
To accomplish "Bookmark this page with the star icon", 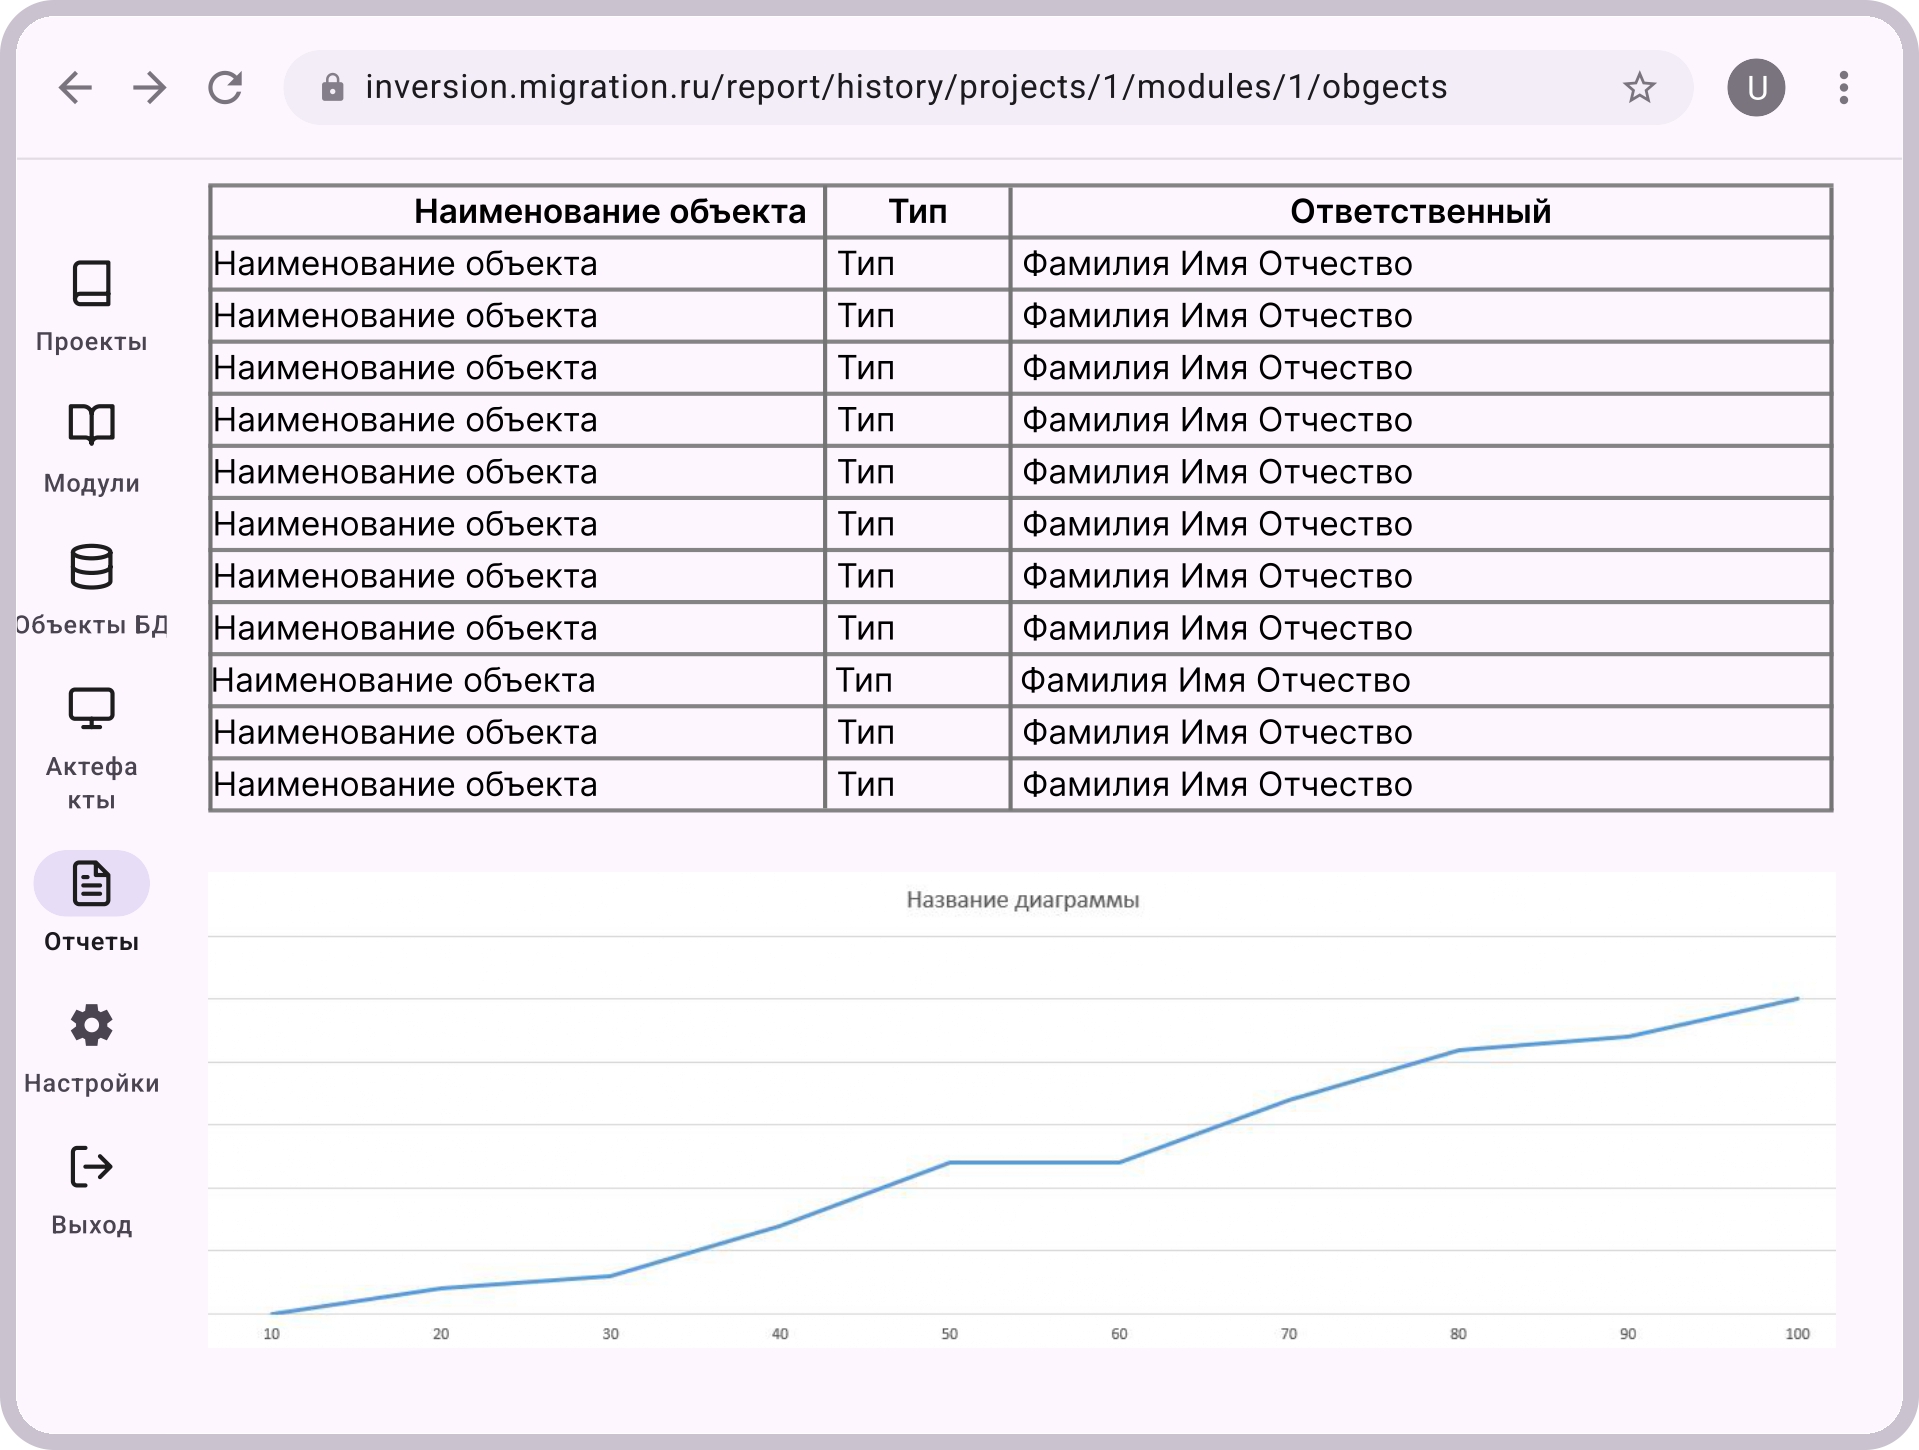I will tap(1639, 88).
